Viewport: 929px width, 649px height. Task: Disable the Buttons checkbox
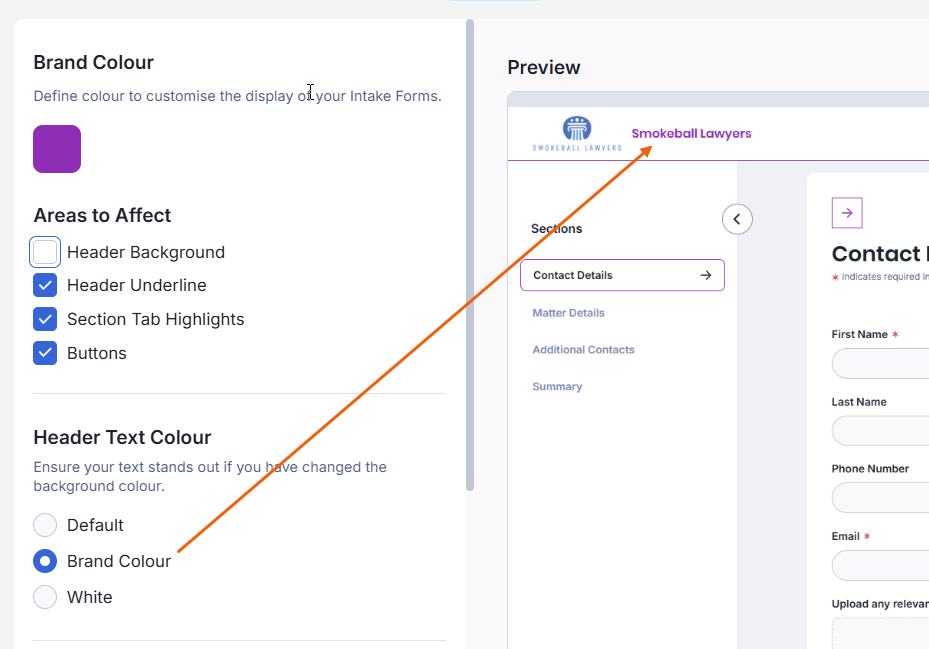(x=45, y=353)
